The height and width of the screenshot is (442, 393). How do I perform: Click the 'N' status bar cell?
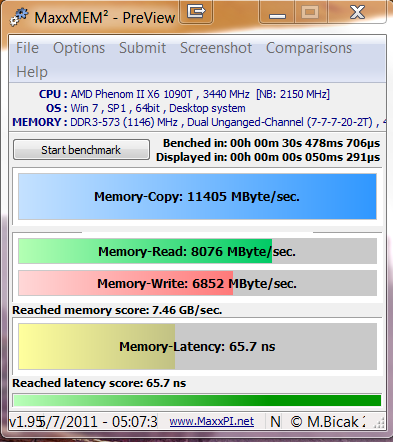[x=275, y=422]
